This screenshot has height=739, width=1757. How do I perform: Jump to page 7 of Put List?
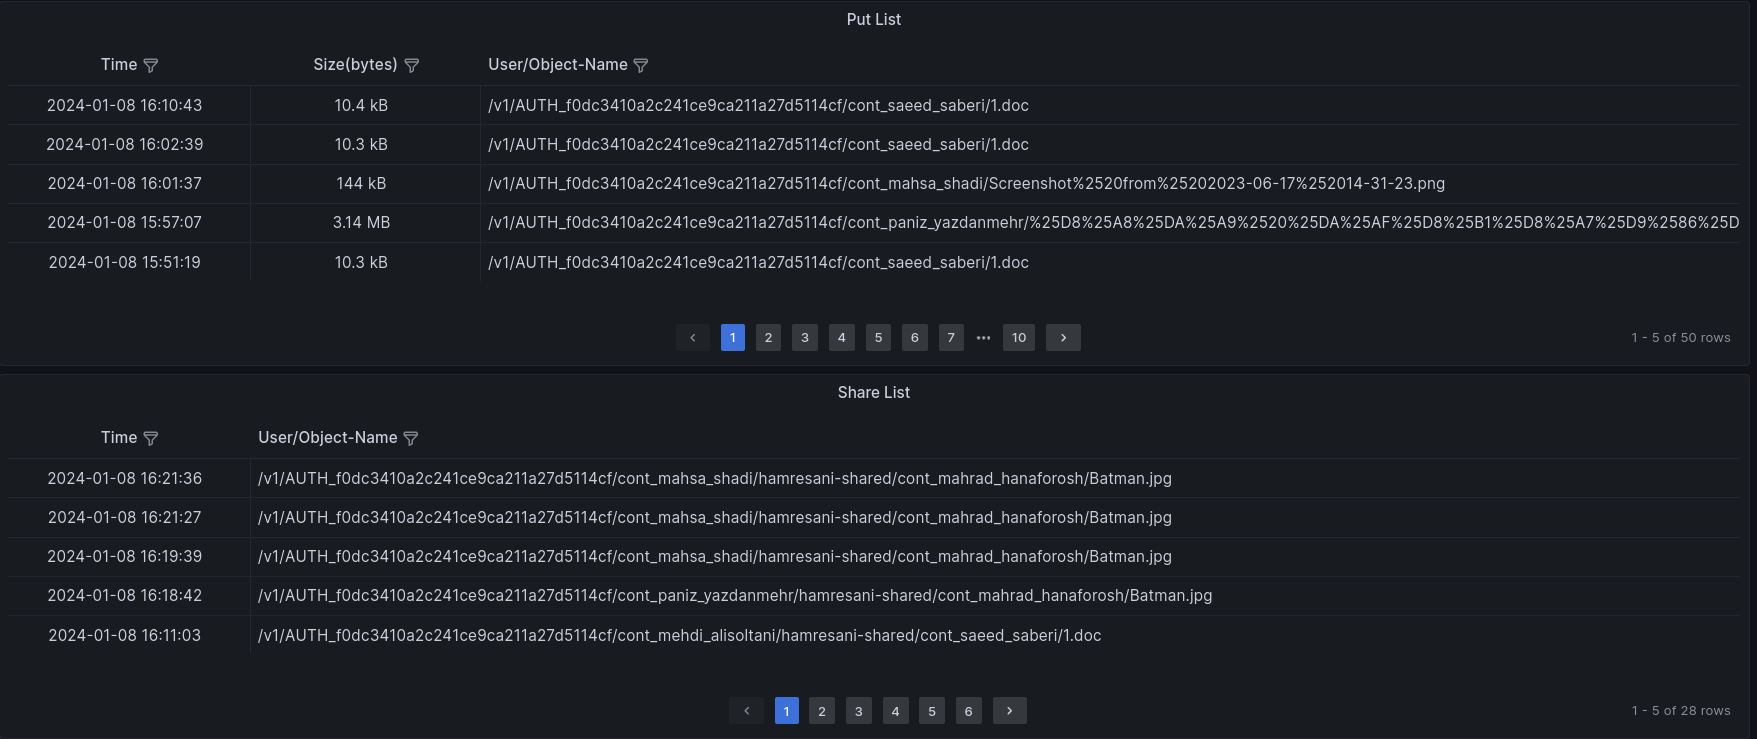(951, 338)
